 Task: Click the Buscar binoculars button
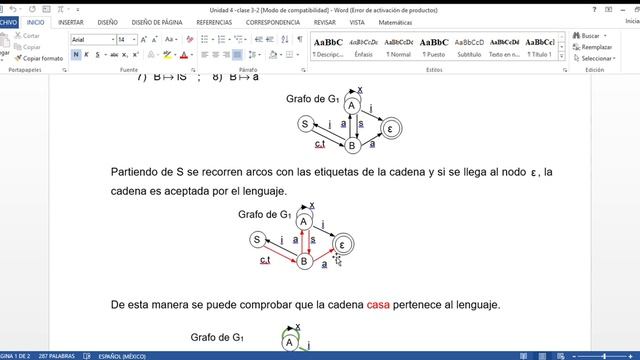coord(587,36)
